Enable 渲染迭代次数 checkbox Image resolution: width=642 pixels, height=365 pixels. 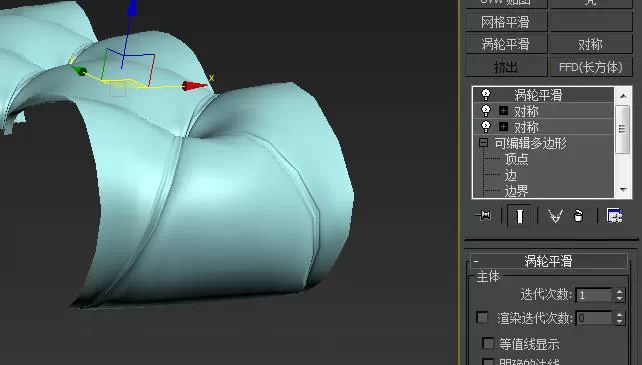[482, 317]
